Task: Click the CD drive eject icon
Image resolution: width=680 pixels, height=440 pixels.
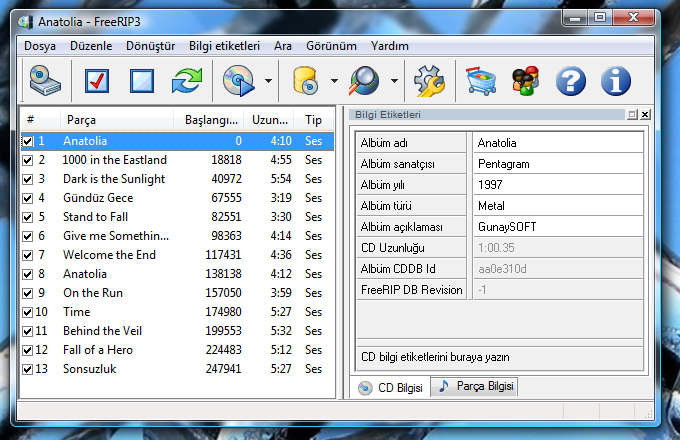Action: tap(45, 81)
